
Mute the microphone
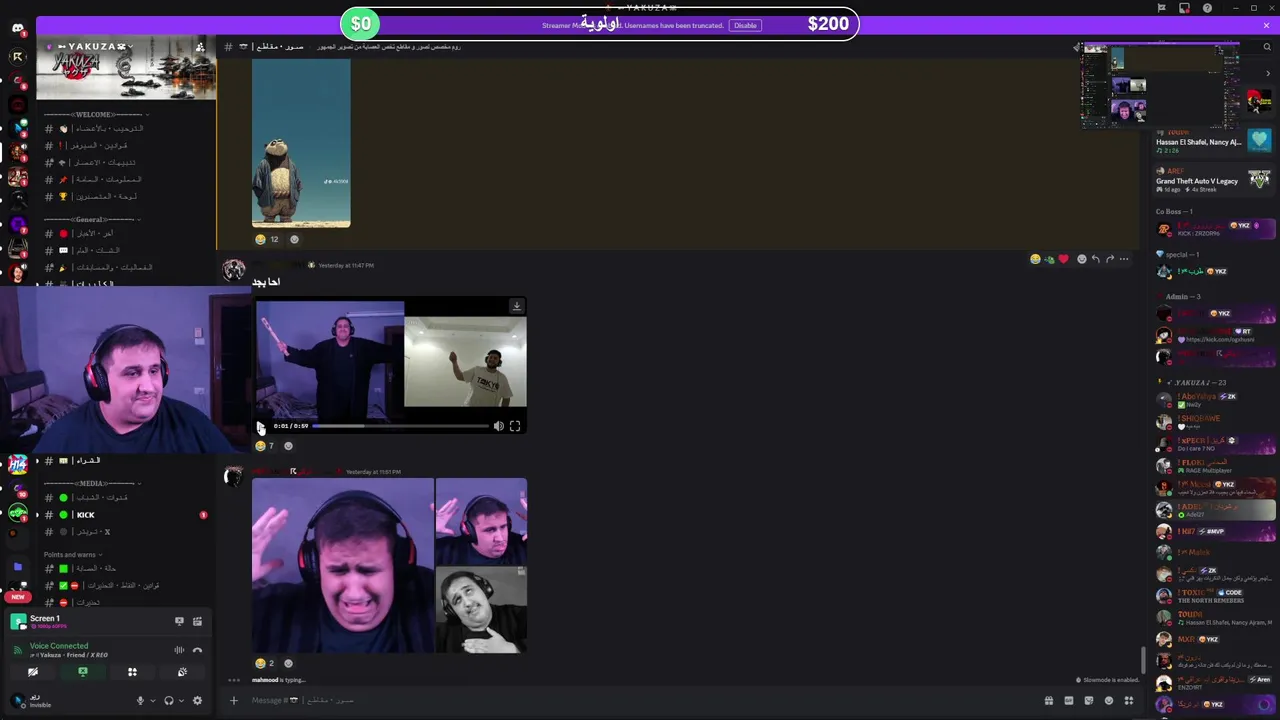140,701
